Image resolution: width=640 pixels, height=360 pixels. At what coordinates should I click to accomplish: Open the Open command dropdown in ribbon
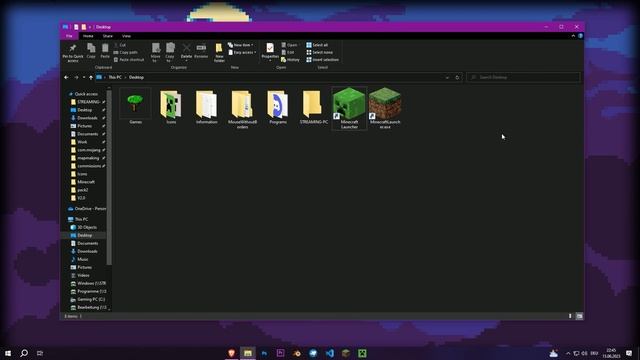pyautogui.click(x=290, y=45)
